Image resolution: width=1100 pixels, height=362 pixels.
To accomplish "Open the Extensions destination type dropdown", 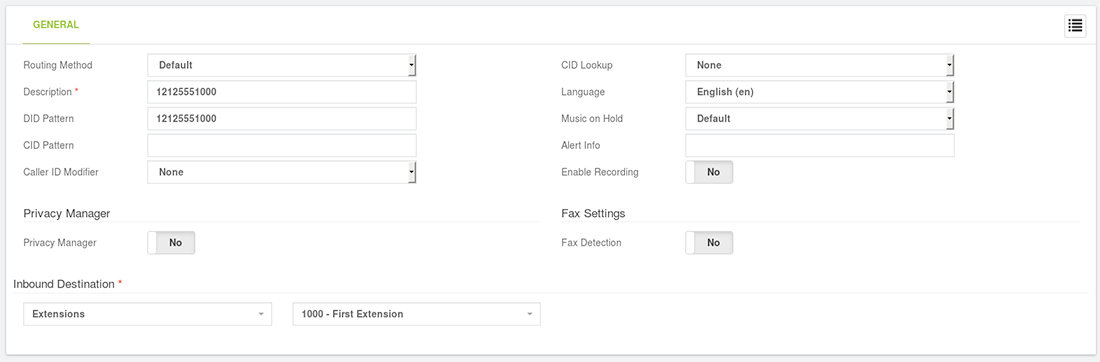I will [147, 314].
